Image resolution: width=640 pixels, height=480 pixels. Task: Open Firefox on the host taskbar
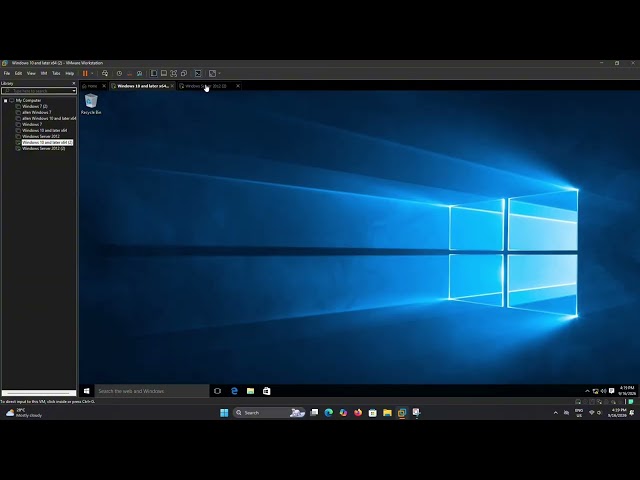point(358,413)
